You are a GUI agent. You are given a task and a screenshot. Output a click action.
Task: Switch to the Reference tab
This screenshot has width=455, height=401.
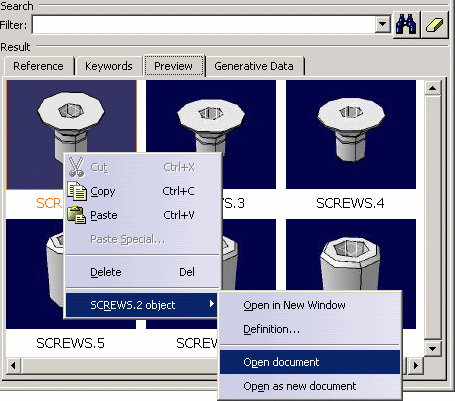coord(38,66)
